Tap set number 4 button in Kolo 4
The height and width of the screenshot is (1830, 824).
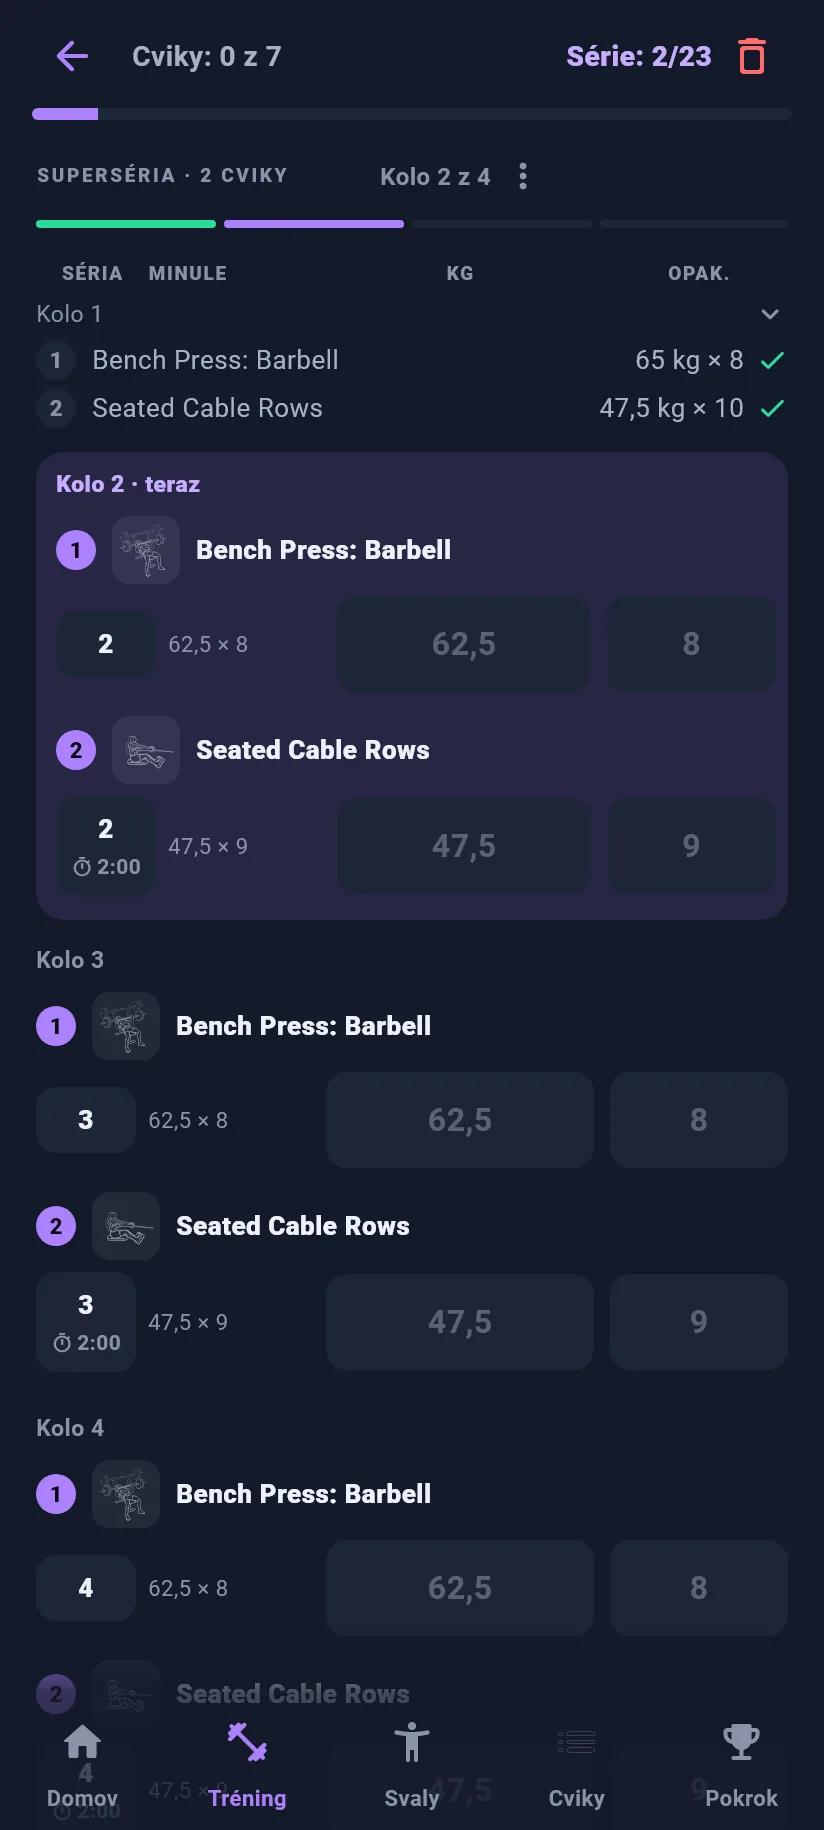pos(86,1588)
